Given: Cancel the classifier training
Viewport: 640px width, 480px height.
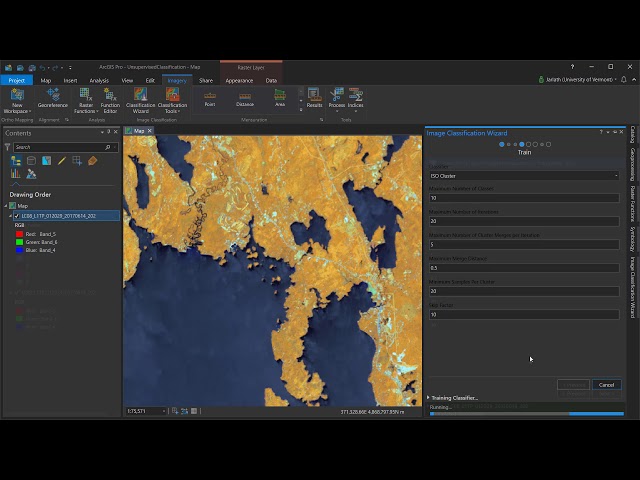Looking at the screenshot, I should 606,384.
